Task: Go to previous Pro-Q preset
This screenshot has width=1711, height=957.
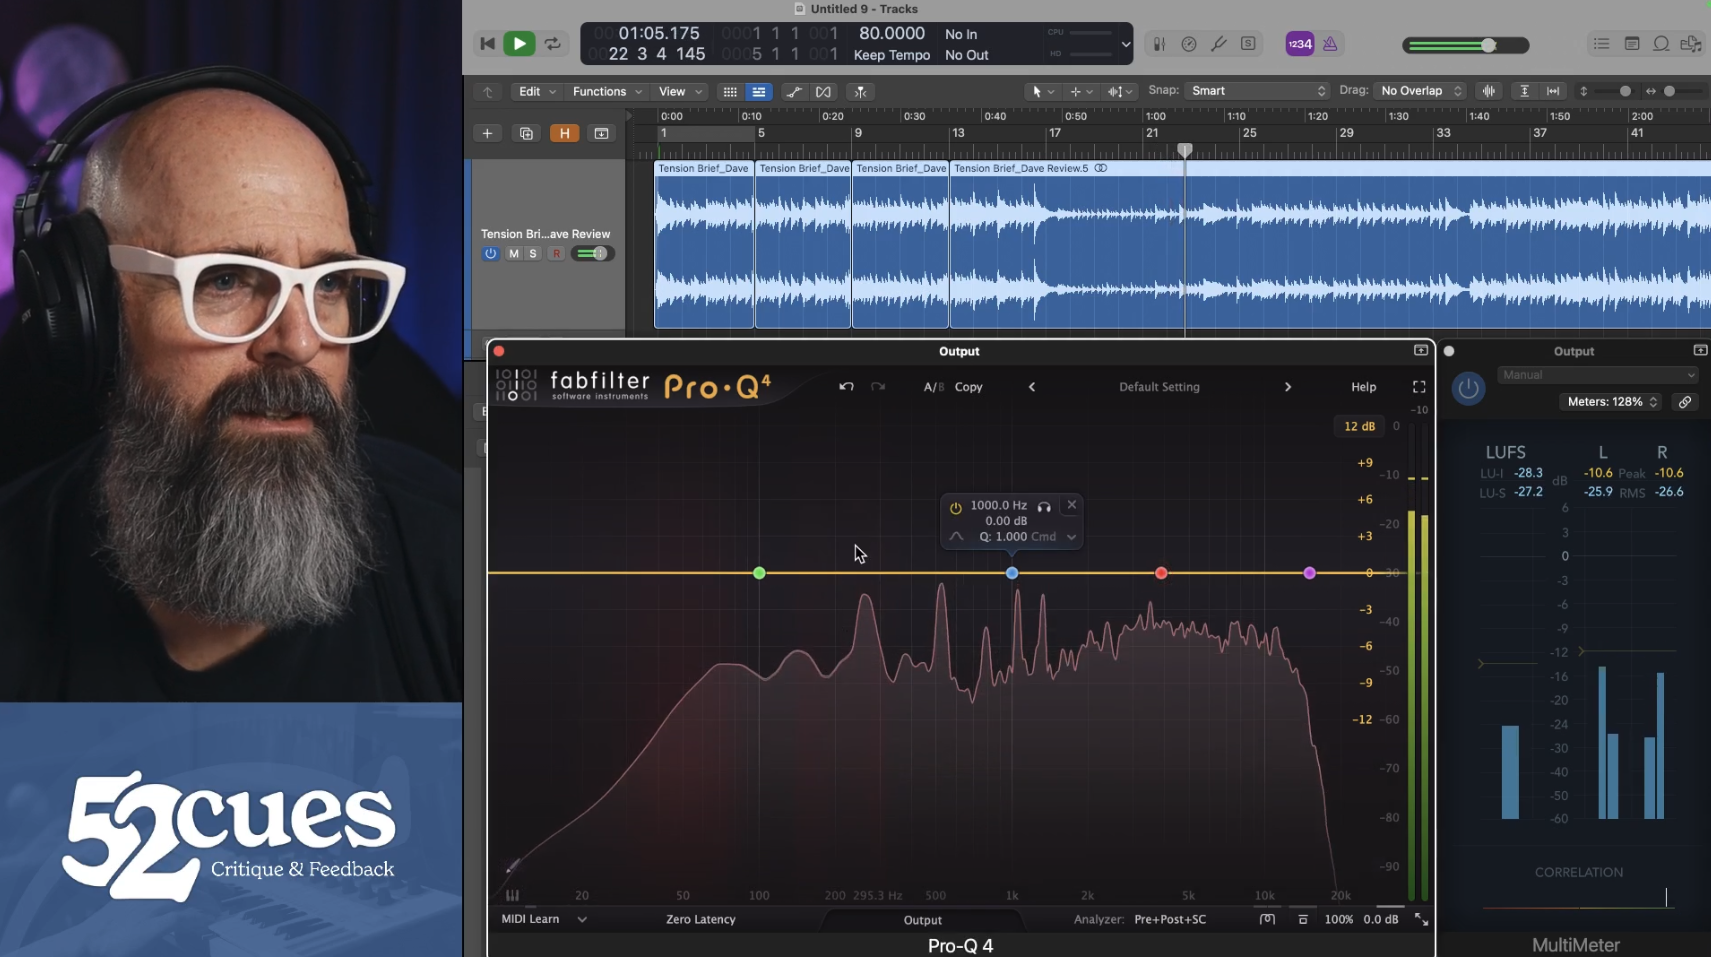Action: pyautogui.click(x=1032, y=387)
